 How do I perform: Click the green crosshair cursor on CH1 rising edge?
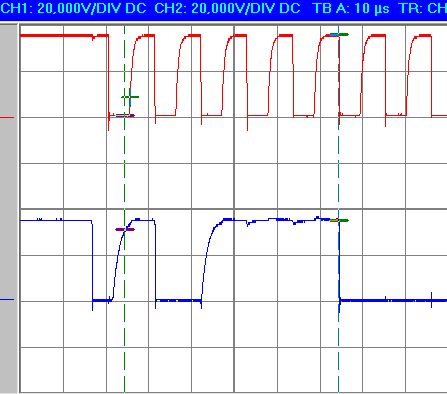pos(130,97)
